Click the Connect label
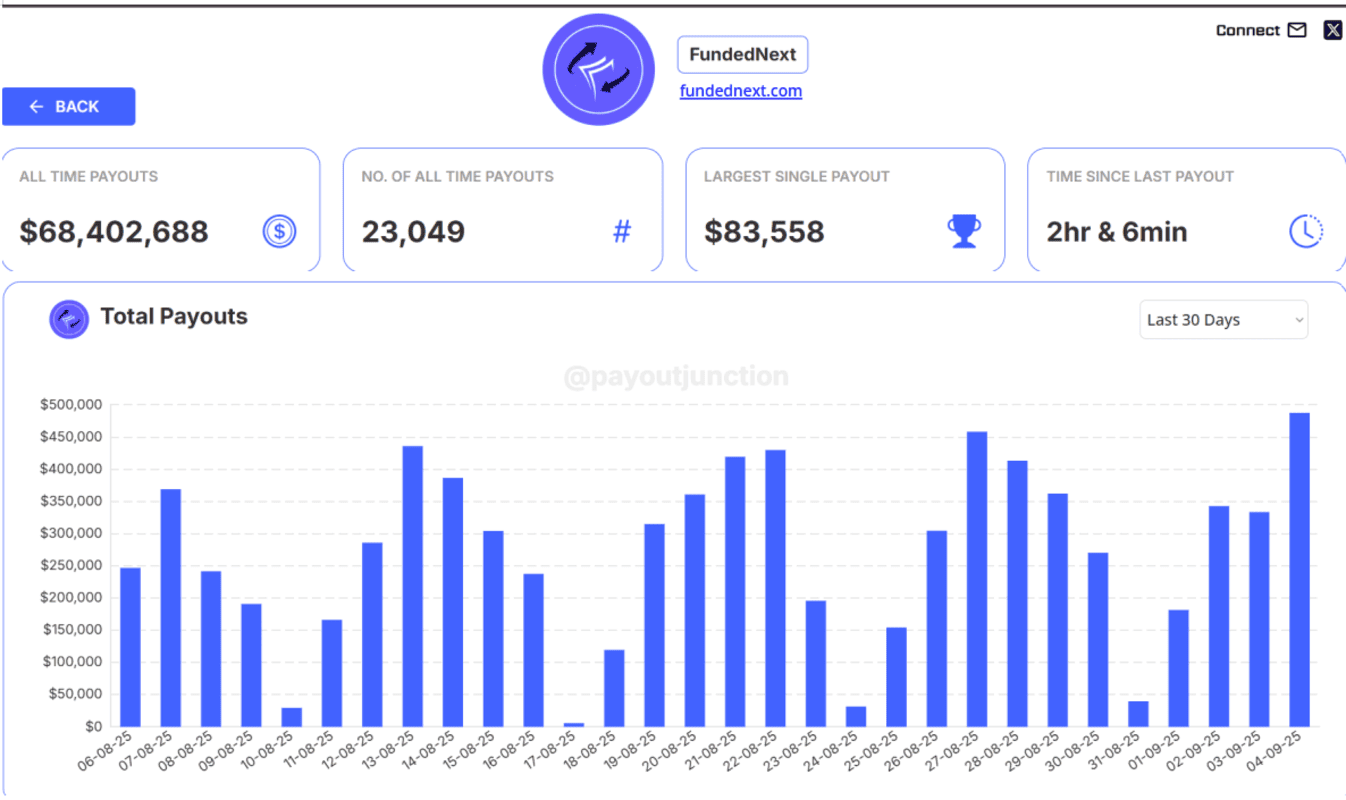Image resolution: width=1346 pixels, height=800 pixels. [x=1248, y=30]
